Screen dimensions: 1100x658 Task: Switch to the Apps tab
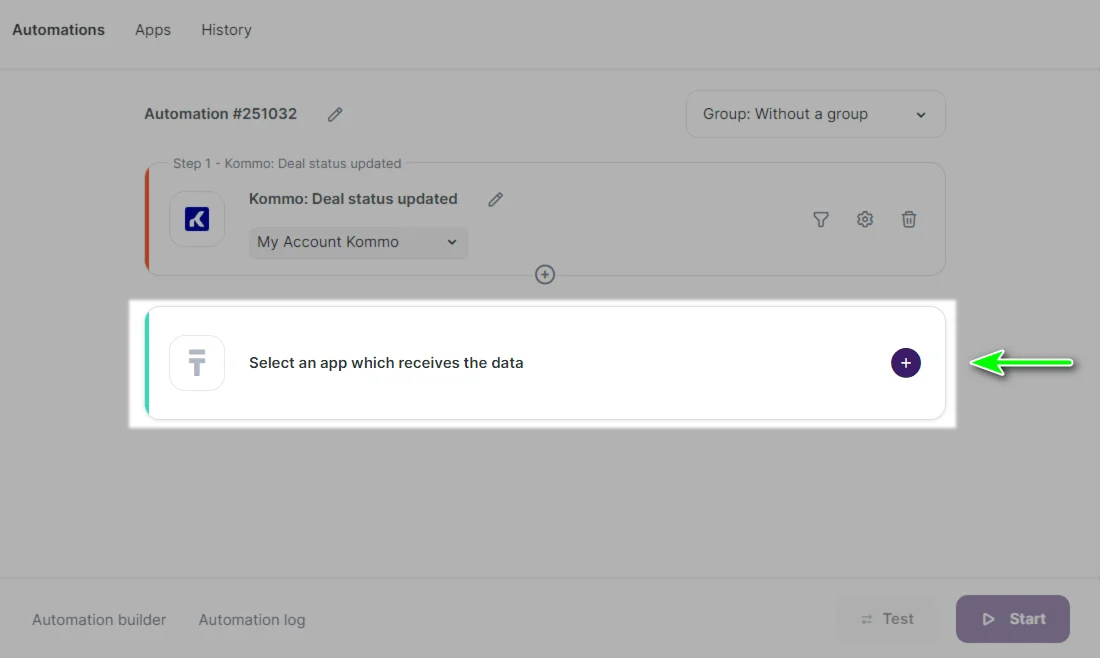(x=152, y=29)
